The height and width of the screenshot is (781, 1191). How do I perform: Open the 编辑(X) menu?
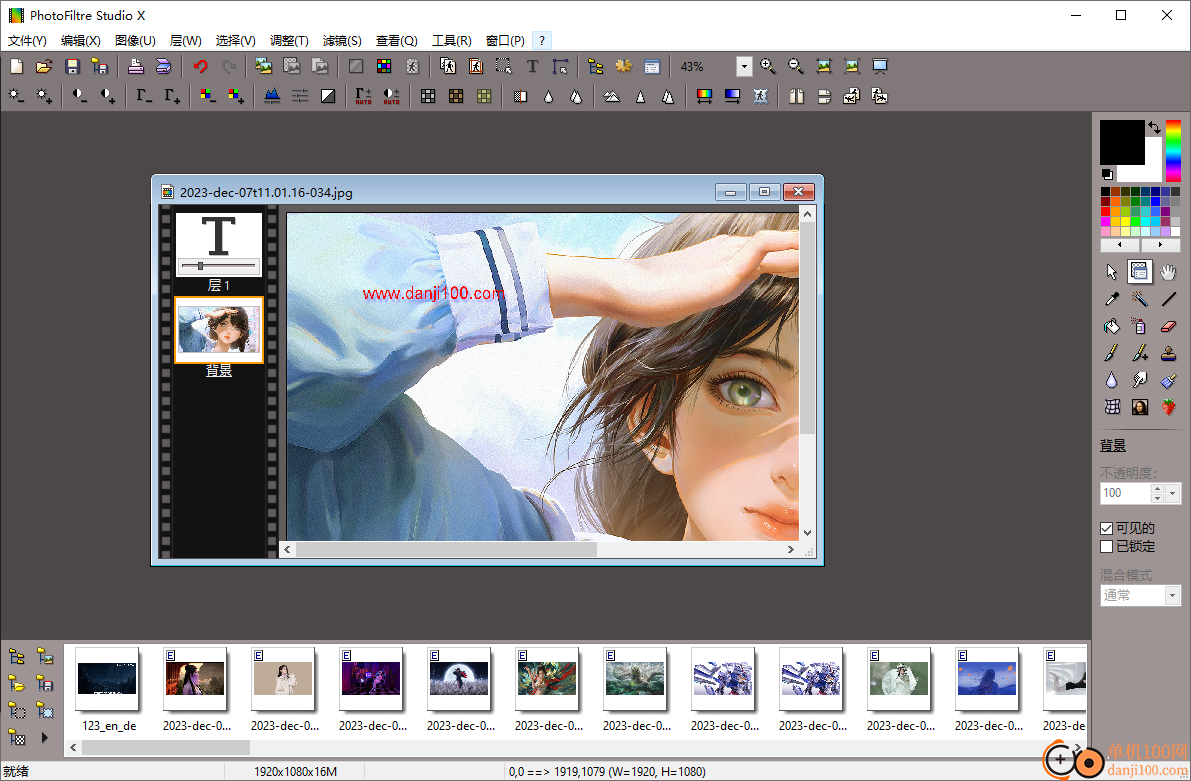[81, 40]
